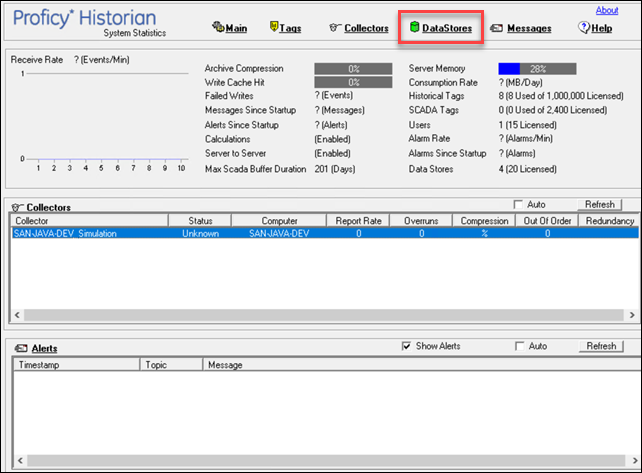642x473 pixels.
Task: Enable Auto refresh for Collectors
Action: (x=518, y=204)
